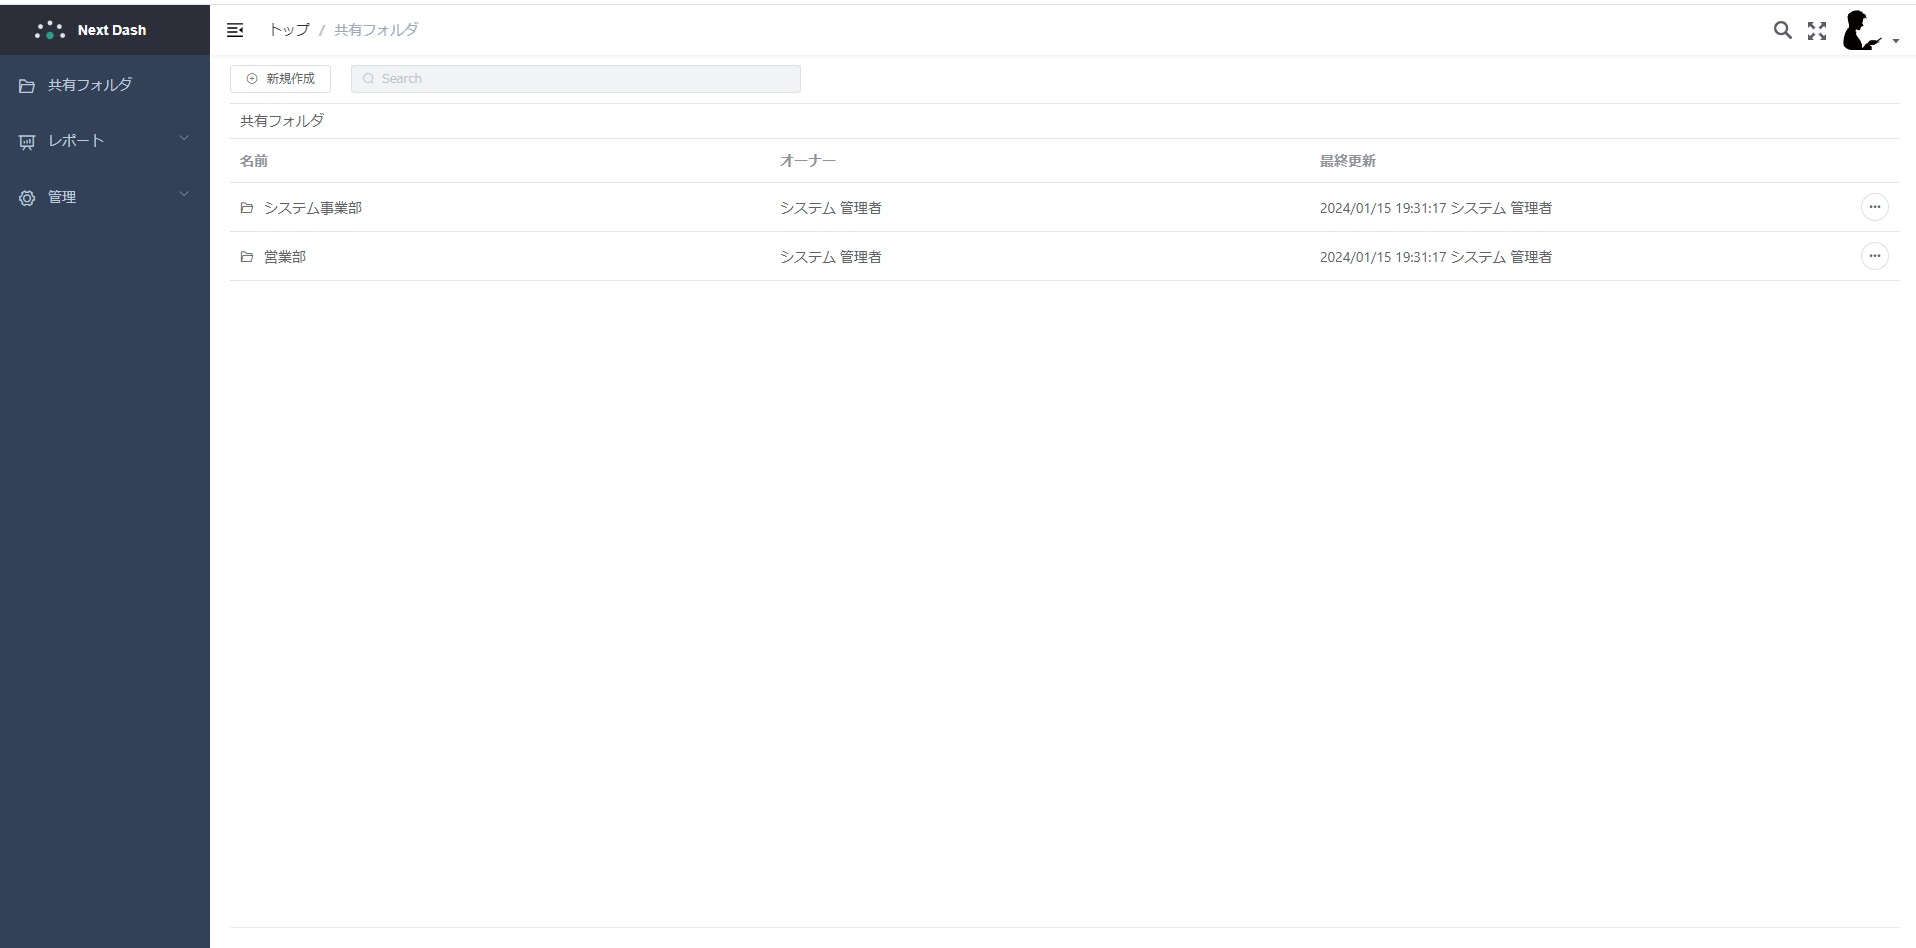Toggle the sidebar collapse hamburger icon
The image size is (1916, 948).
pos(235,30)
